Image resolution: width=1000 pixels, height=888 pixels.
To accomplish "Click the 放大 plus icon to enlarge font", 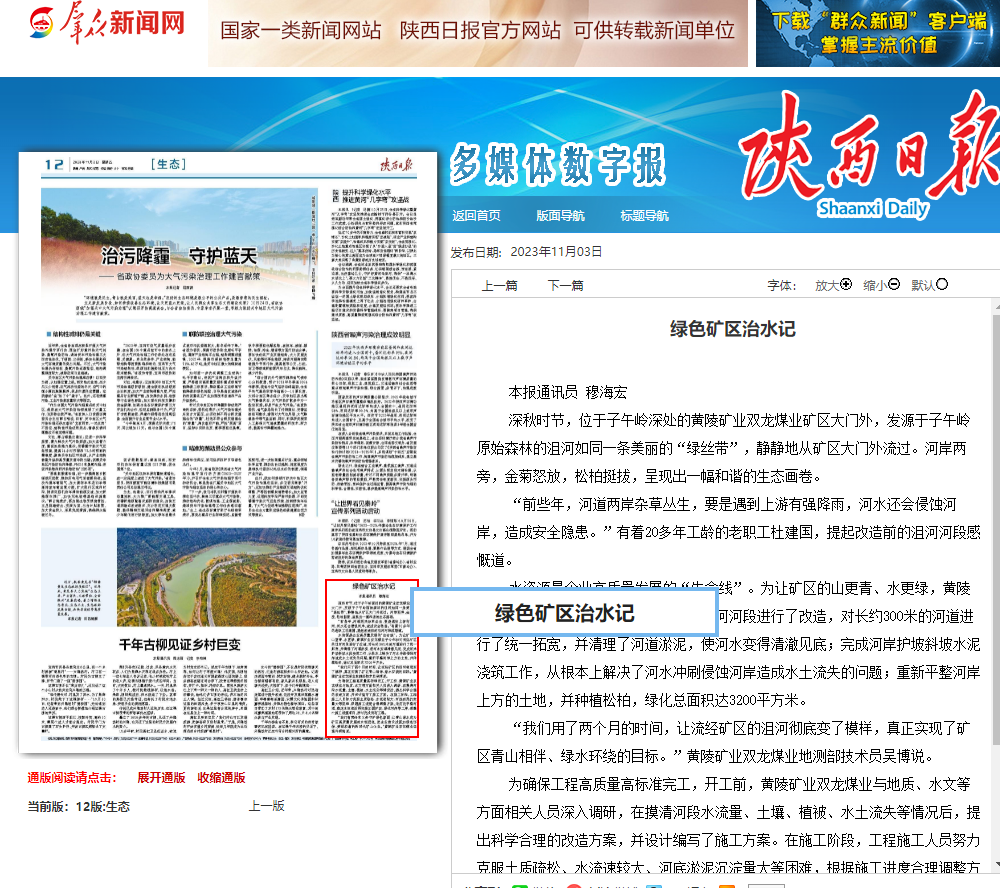I will coord(846,285).
